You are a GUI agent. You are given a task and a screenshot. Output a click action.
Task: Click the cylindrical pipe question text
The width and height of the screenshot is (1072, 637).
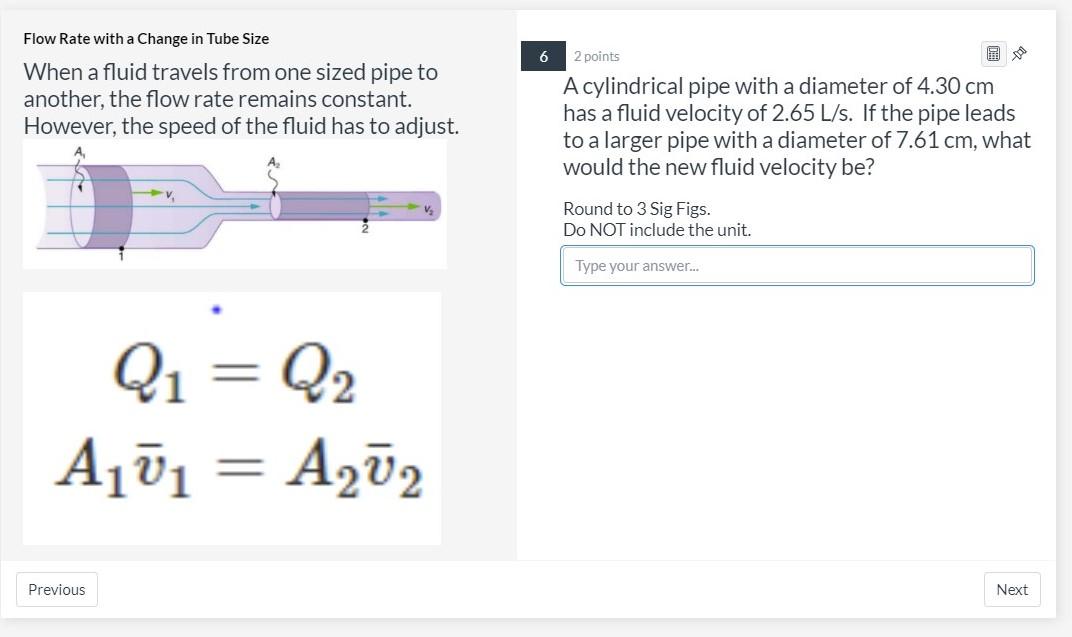(795, 126)
